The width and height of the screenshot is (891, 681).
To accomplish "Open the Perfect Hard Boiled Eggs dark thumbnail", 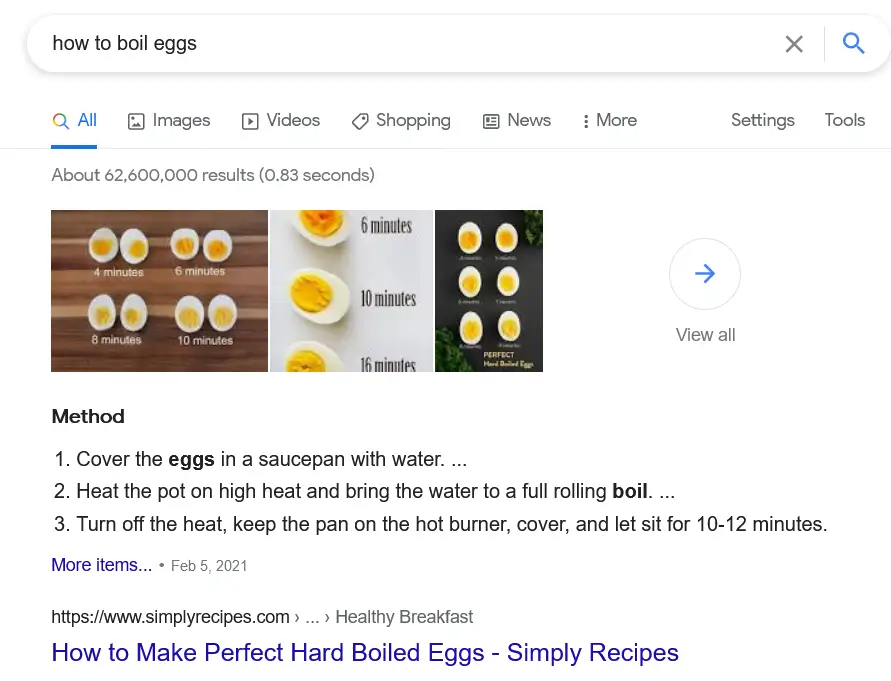I will pos(489,291).
